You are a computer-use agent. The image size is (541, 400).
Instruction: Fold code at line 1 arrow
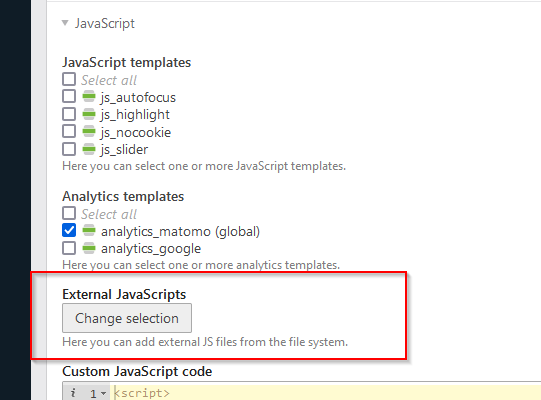click(104, 393)
